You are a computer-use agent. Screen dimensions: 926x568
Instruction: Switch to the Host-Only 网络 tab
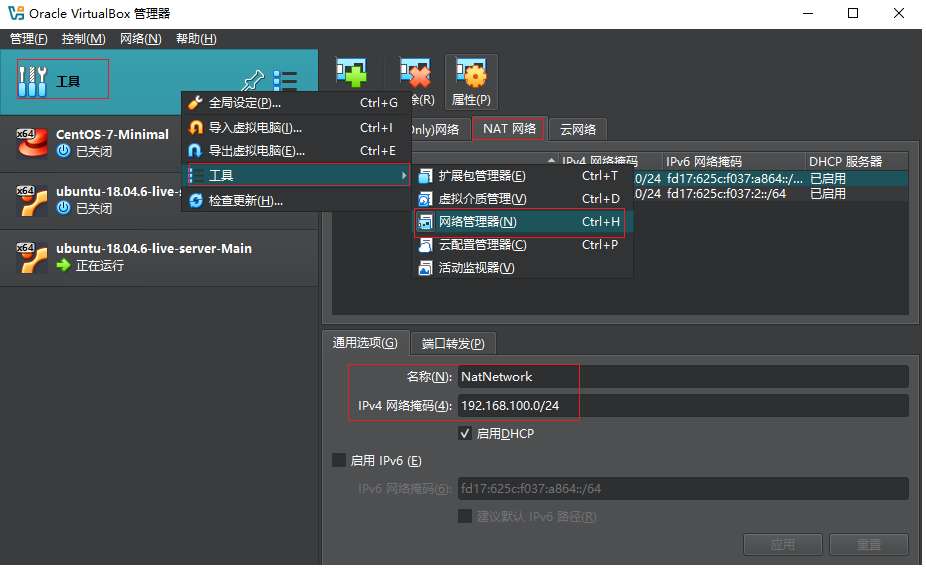(439, 129)
